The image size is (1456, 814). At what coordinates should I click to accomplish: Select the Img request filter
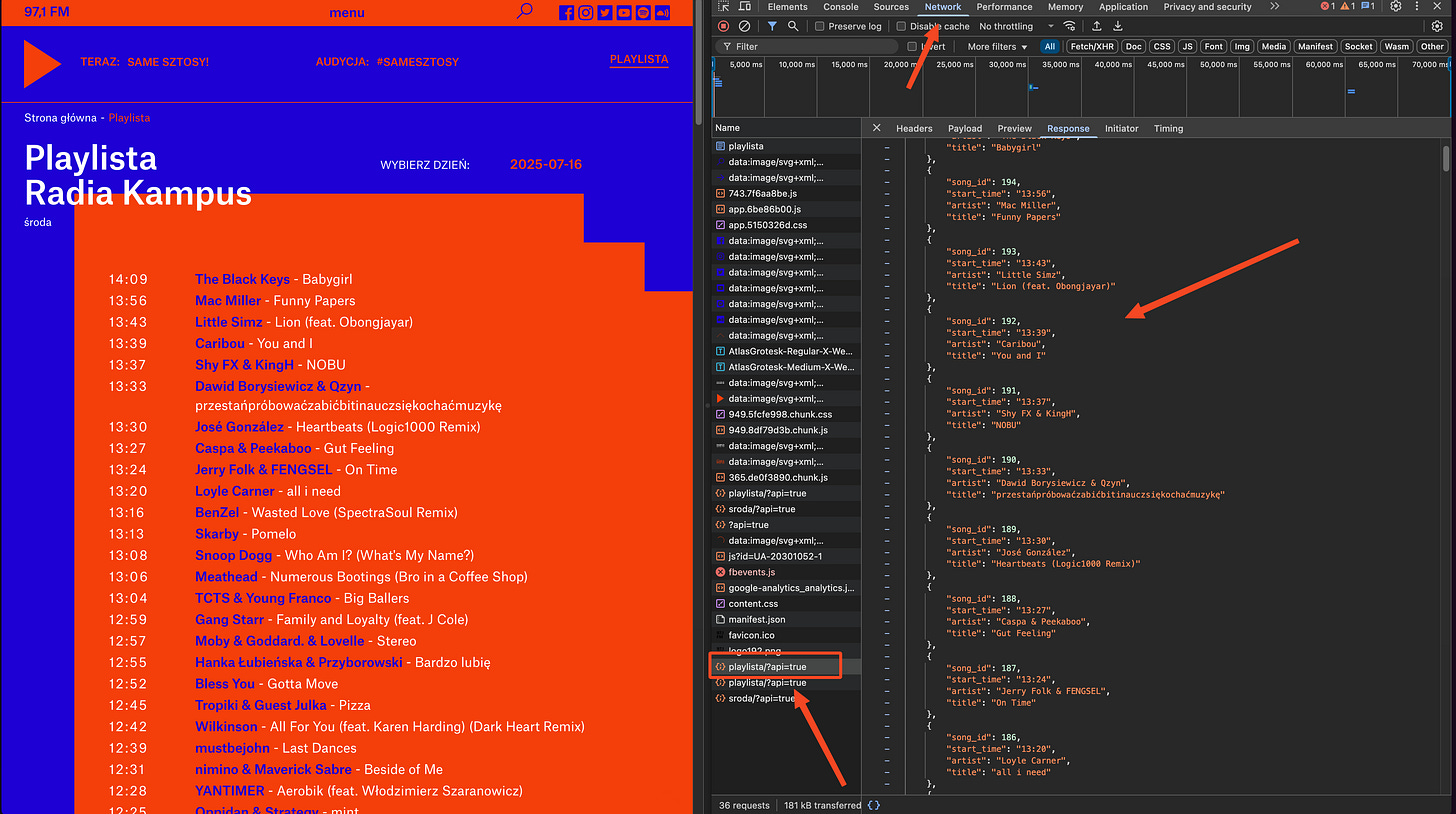[1241, 46]
